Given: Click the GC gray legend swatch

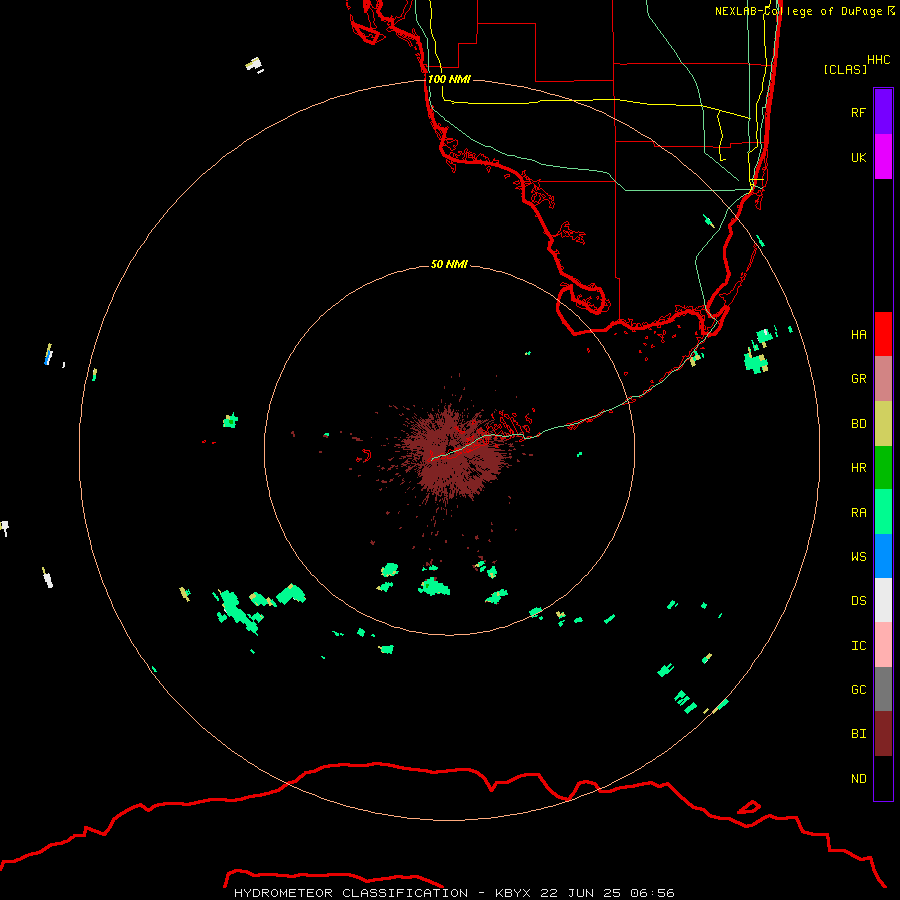Looking at the screenshot, I should tap(883, 689).
